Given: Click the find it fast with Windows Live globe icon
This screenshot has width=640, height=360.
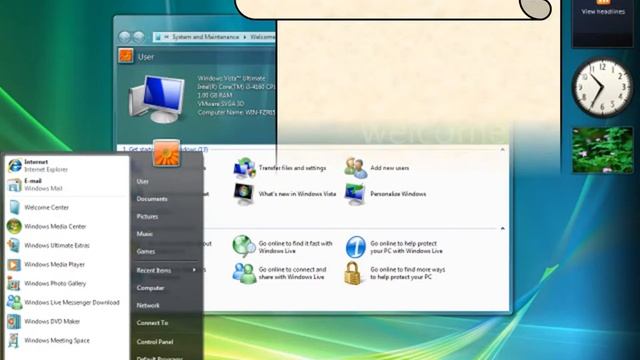Looking at the screenshot, I should (x=244, y=247).
